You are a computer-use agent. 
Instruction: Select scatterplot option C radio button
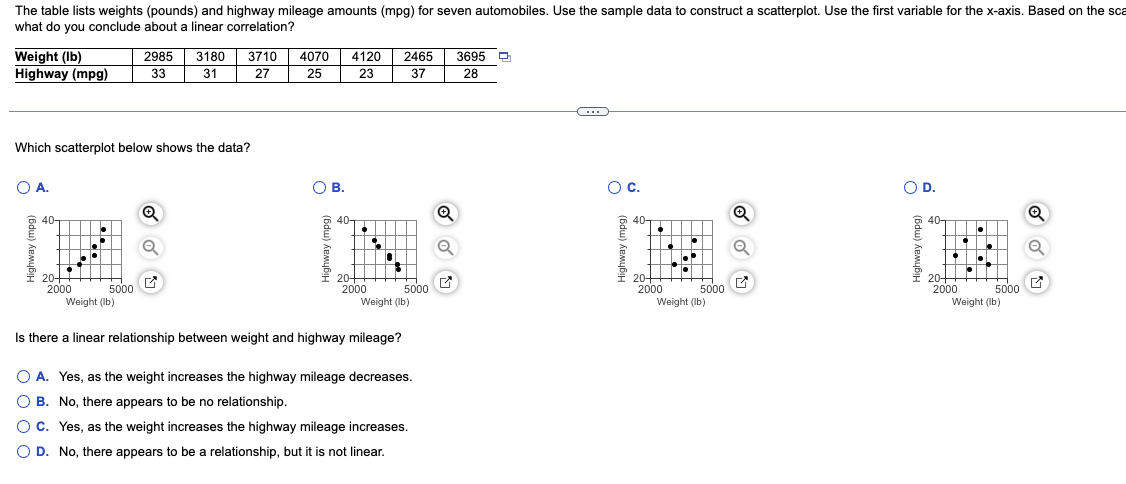(615, 186)
